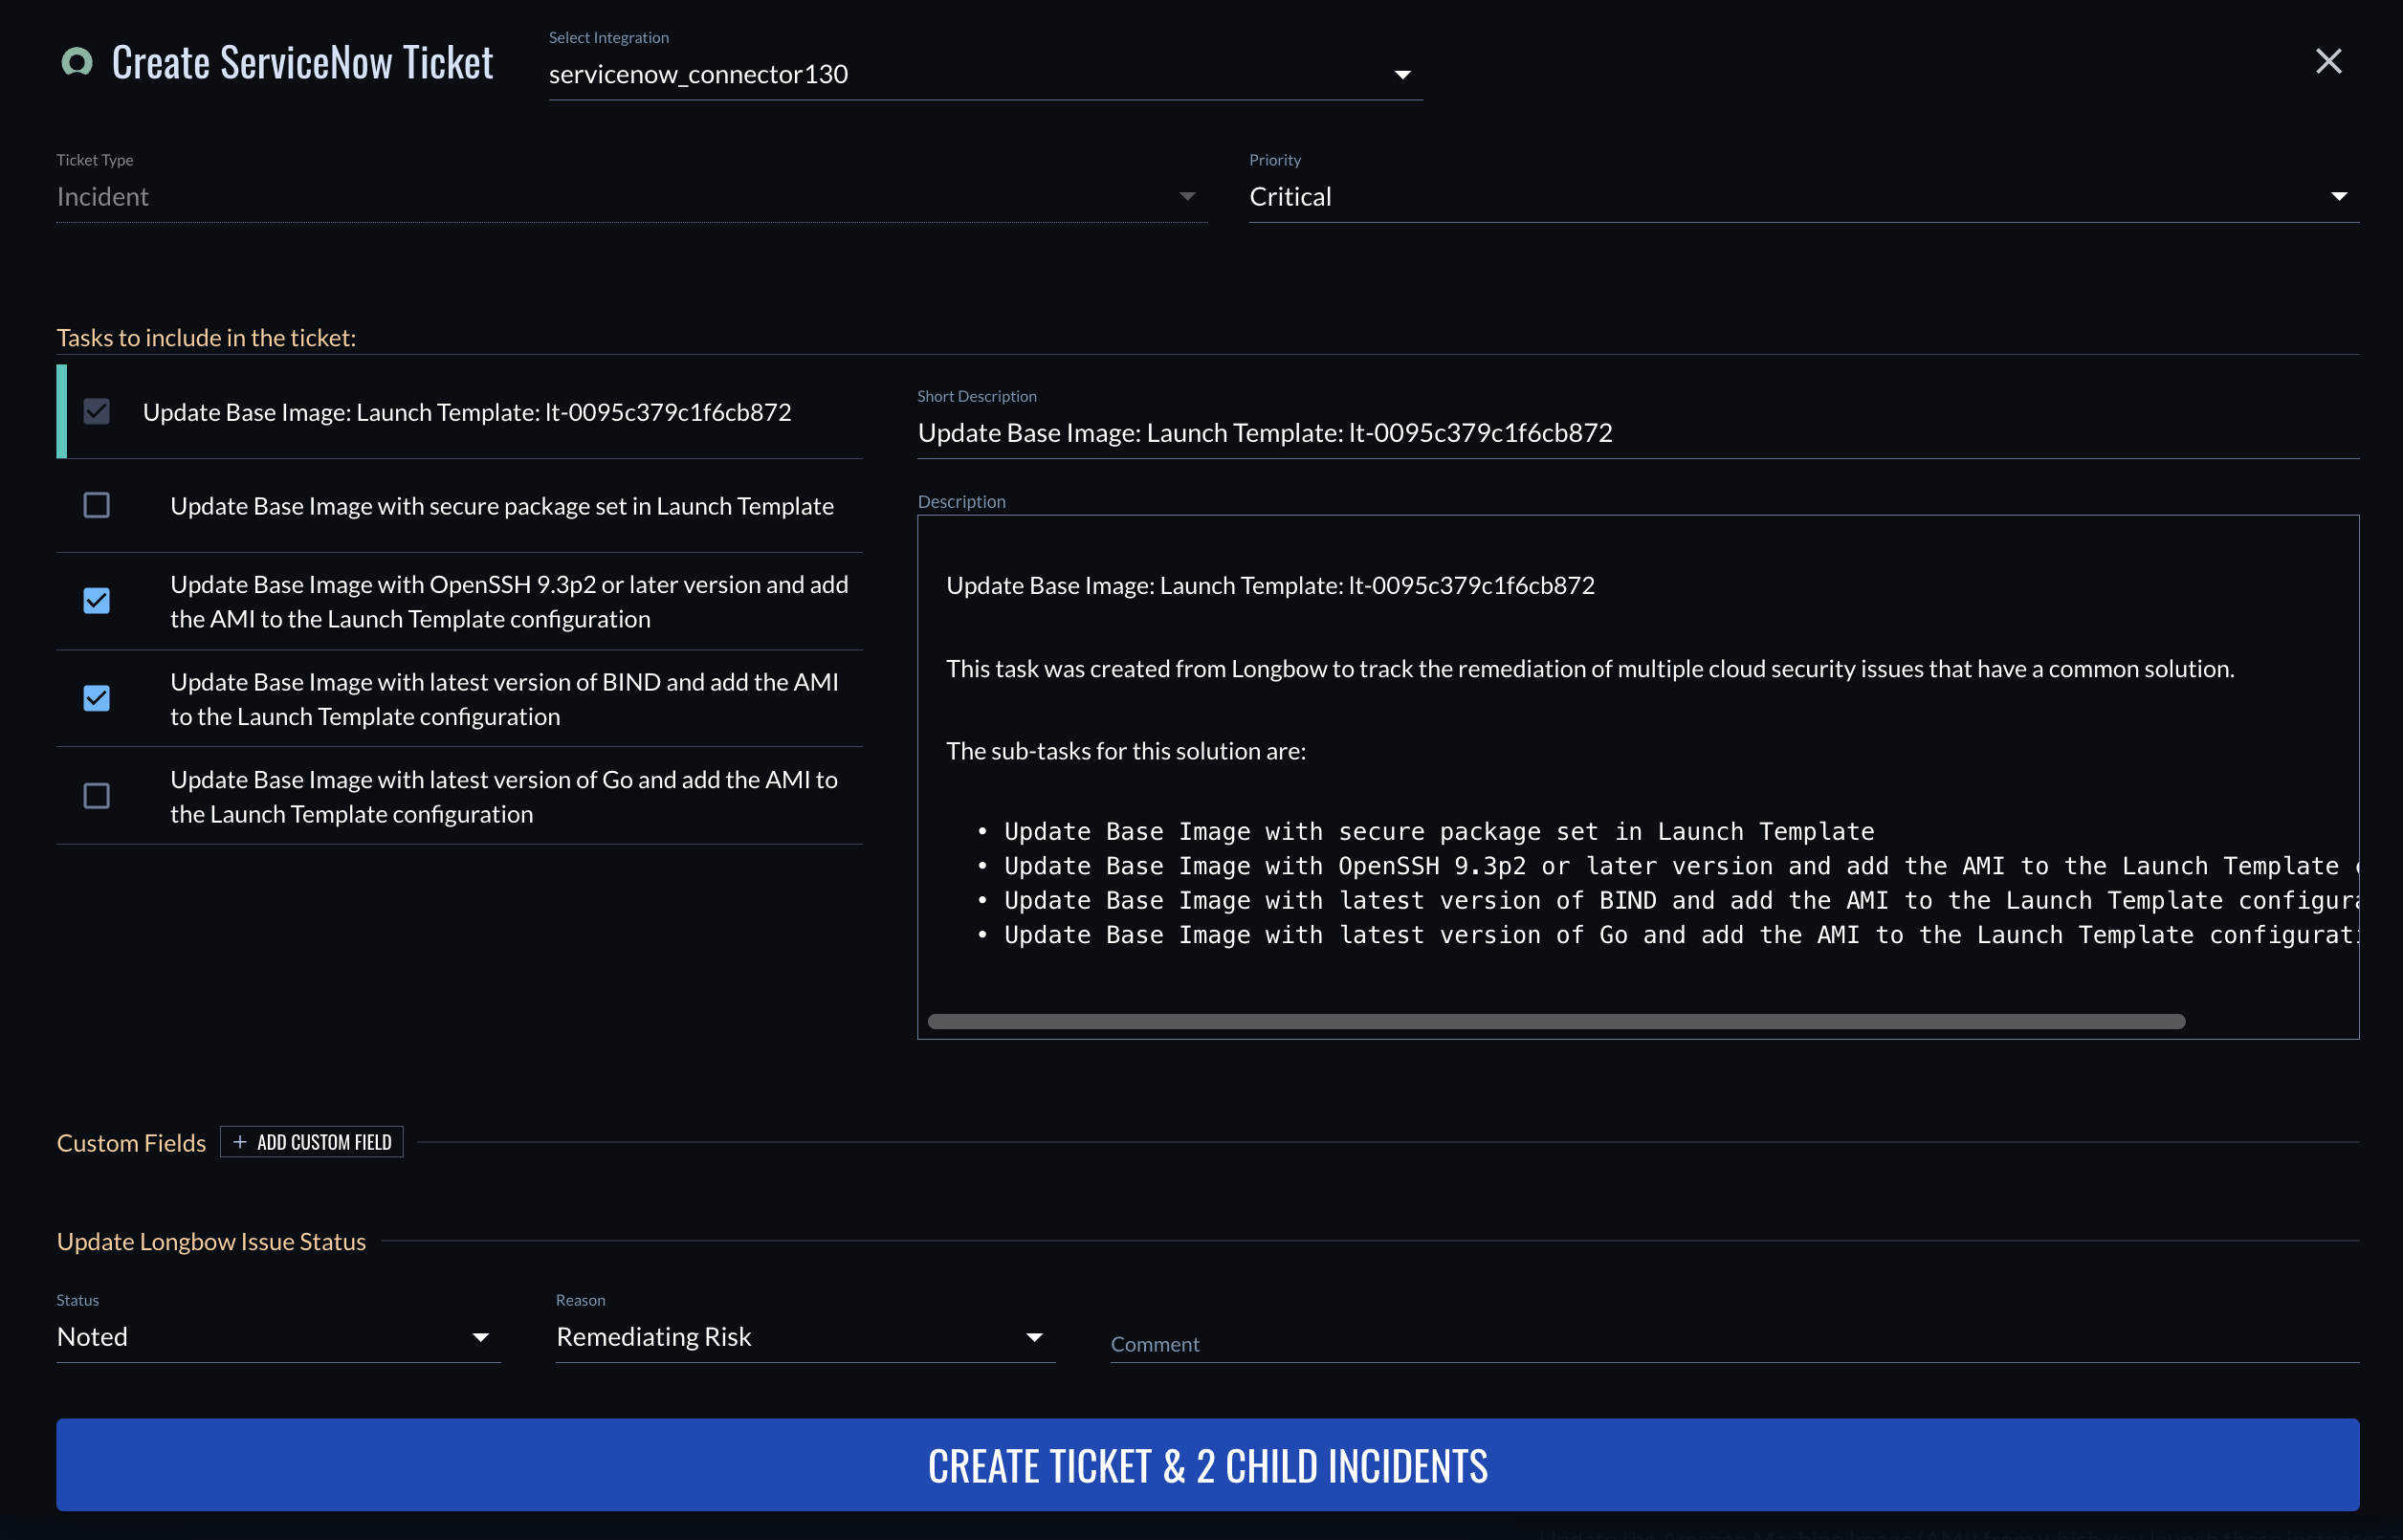Click the Priority dropdown arrow icon

click(x=2338, y=197)
